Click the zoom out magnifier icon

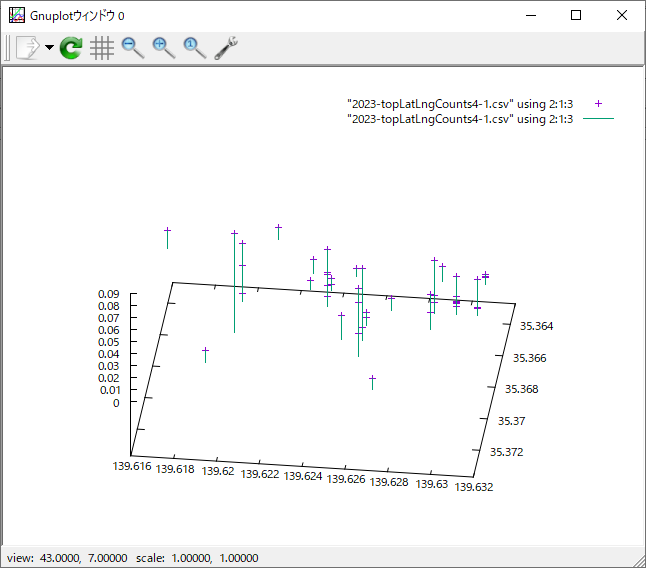tap(132, 48)
